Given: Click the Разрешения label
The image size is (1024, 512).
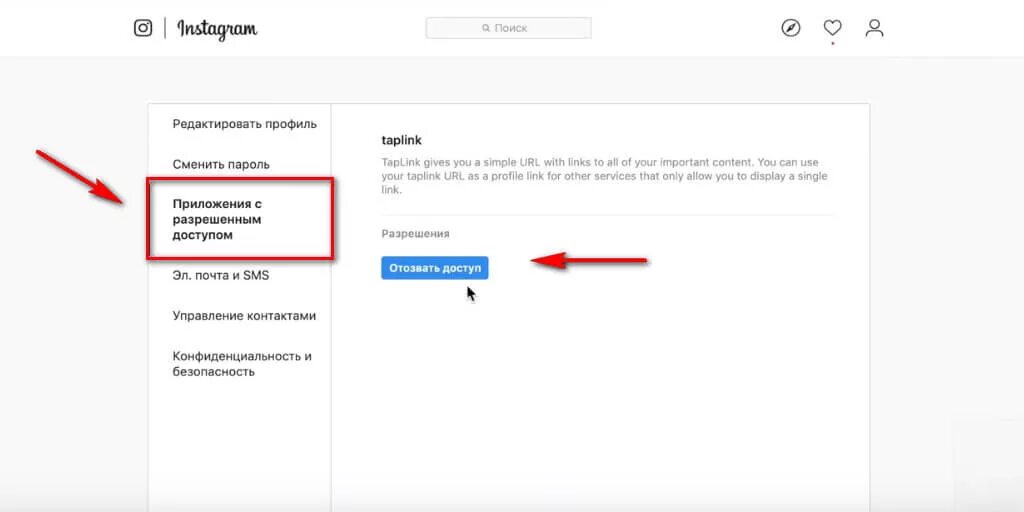Looking at the screenshot, I should [415, 233].
